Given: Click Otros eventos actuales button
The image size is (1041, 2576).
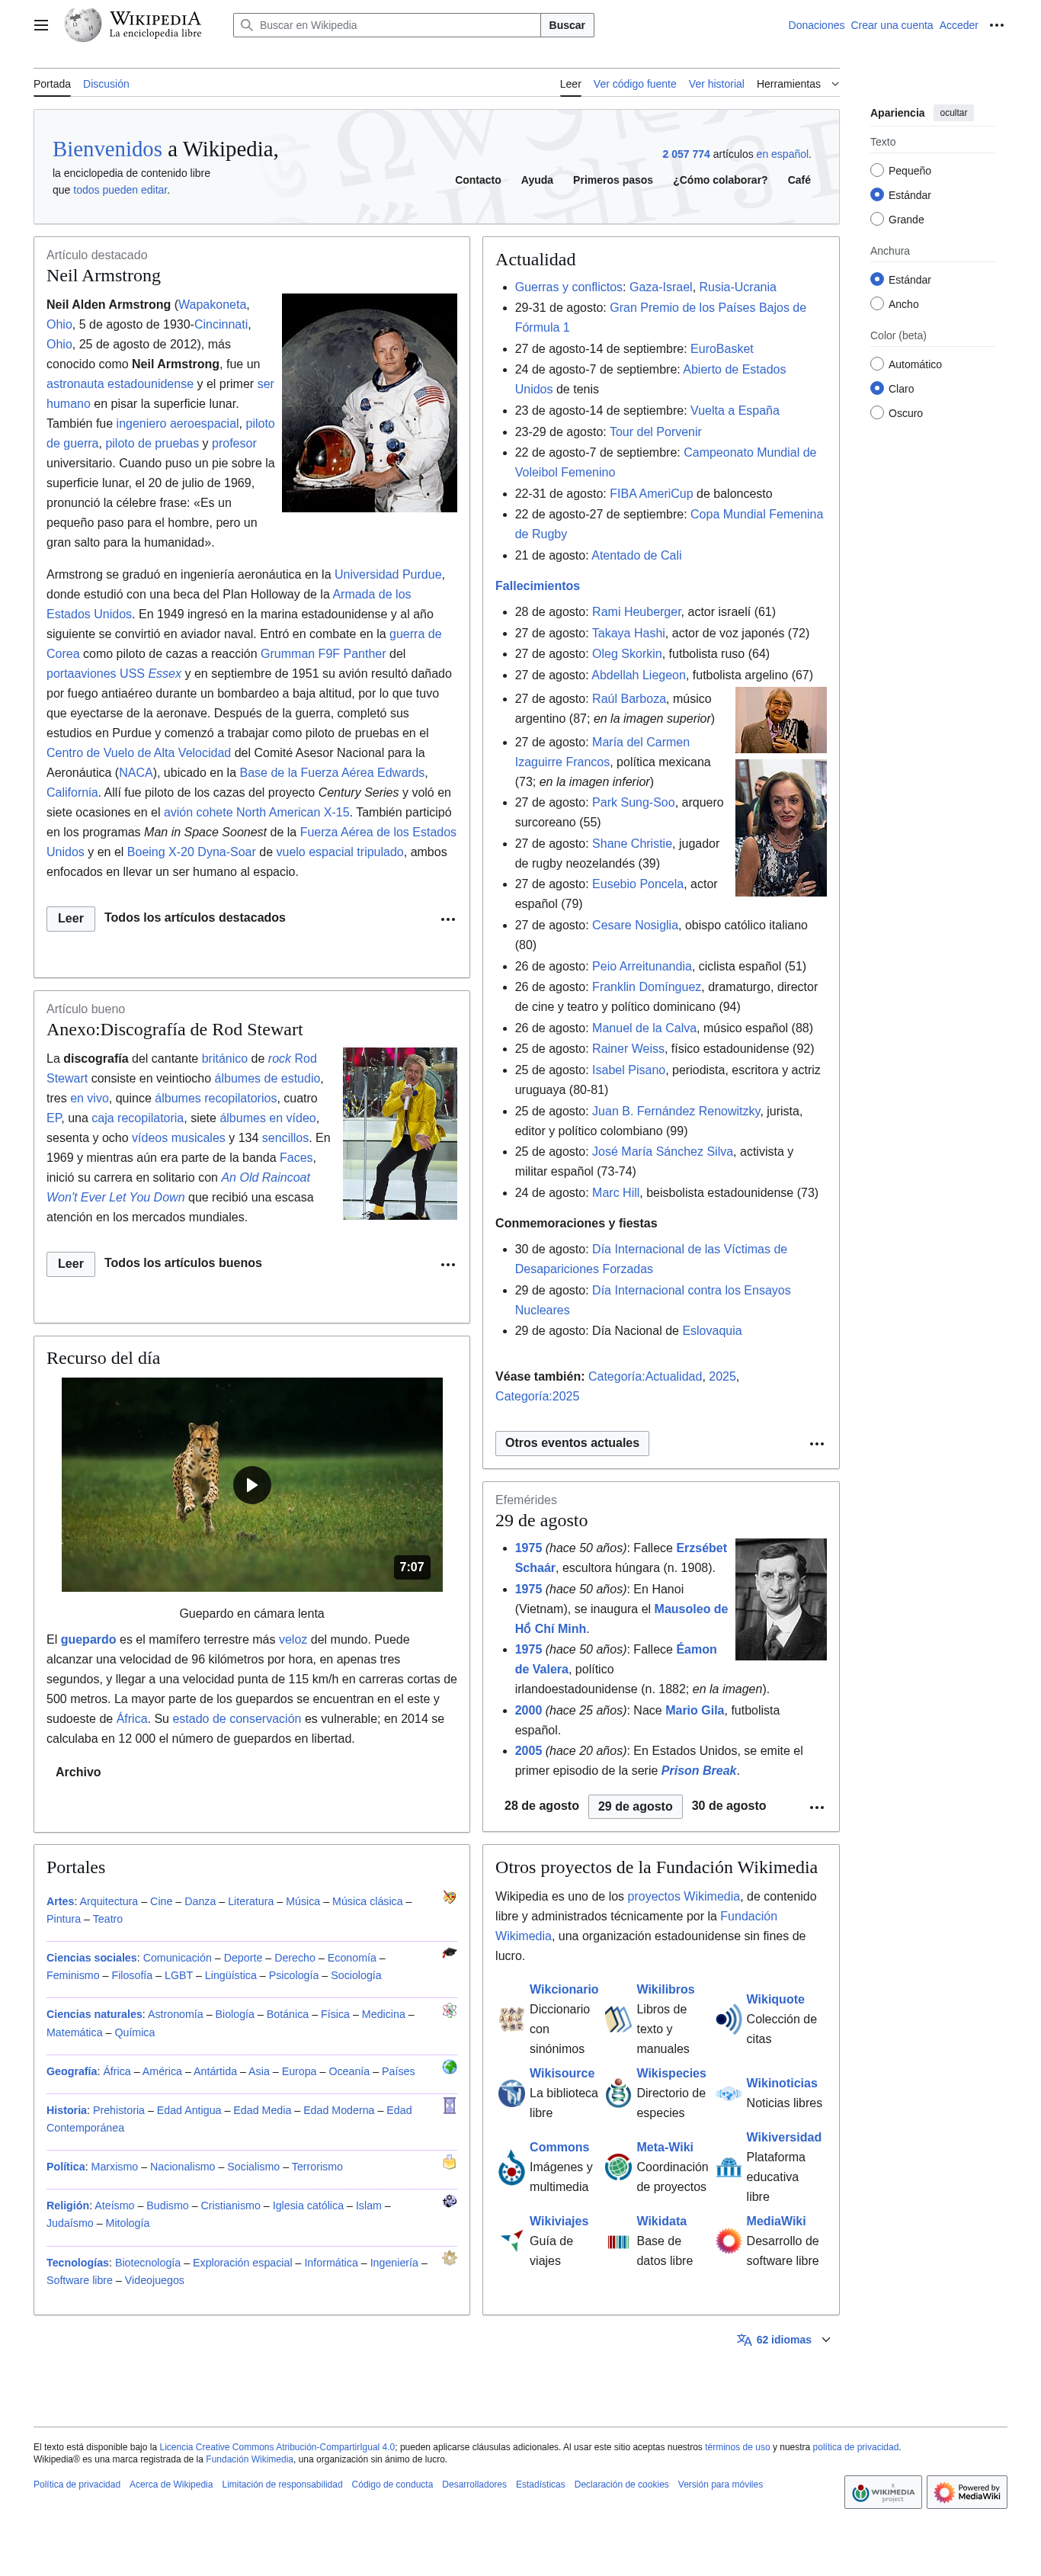Looking at the screenshot, I should point(571,1443).
